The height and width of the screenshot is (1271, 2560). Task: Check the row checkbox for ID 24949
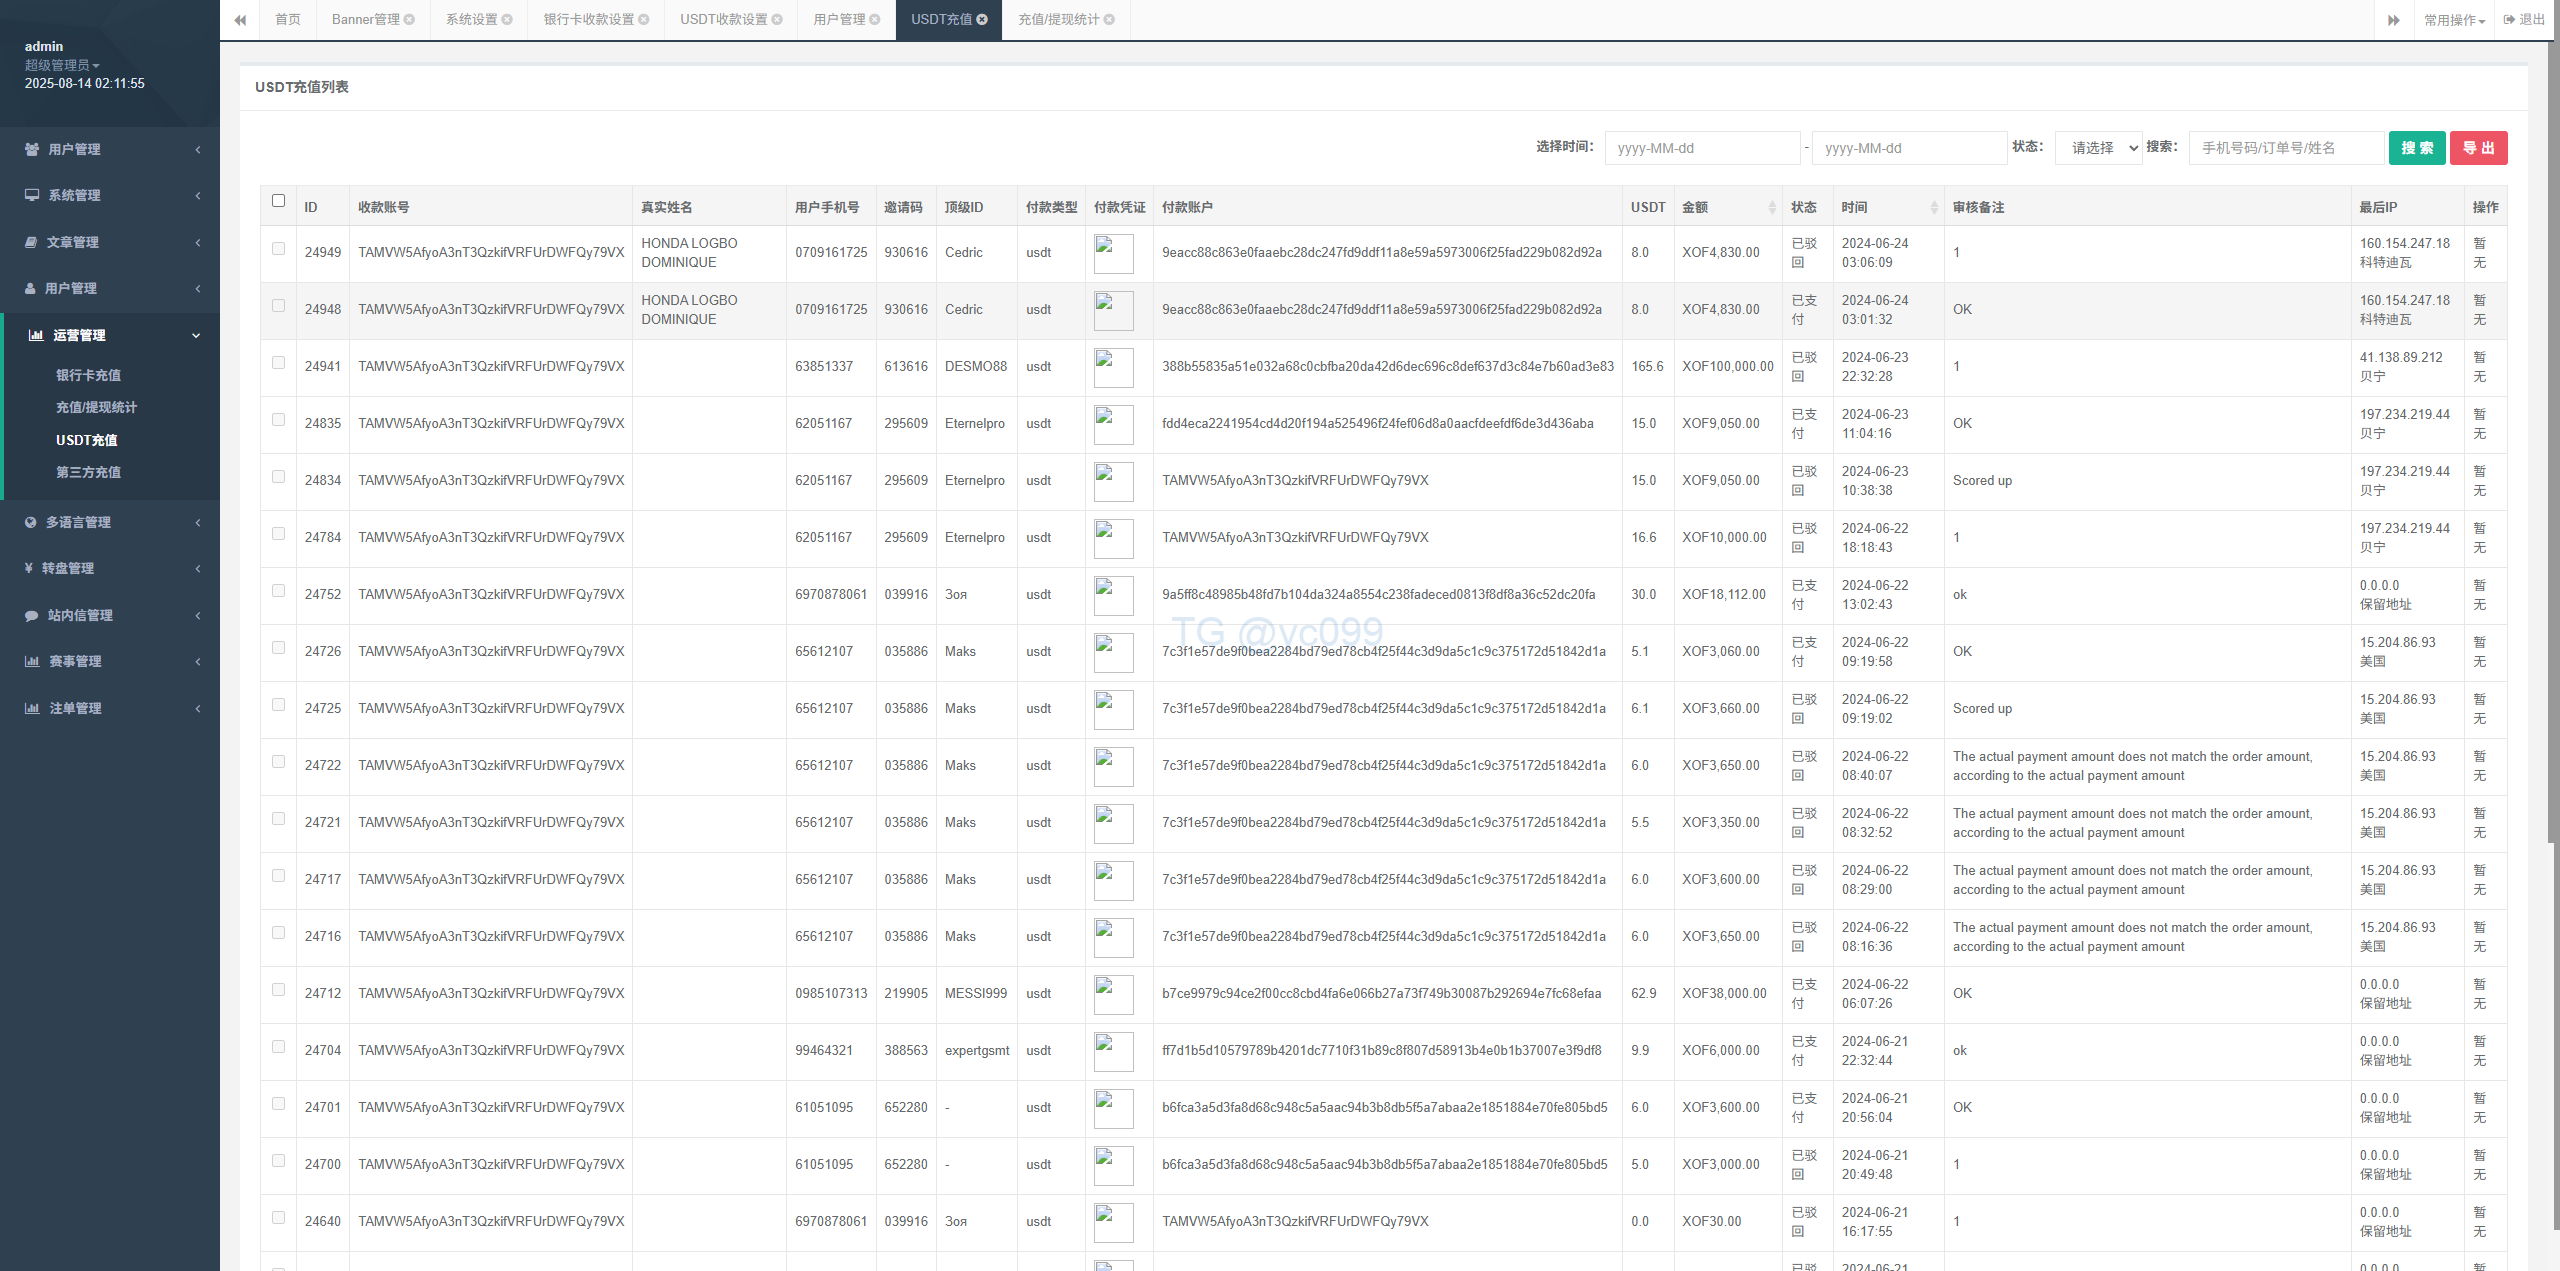[x=278, y=248]
